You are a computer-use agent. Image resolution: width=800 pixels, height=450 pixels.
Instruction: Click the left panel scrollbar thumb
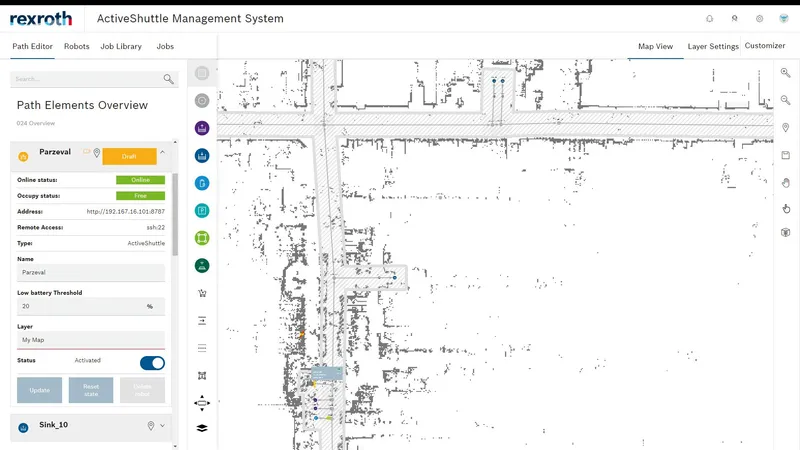175,214
